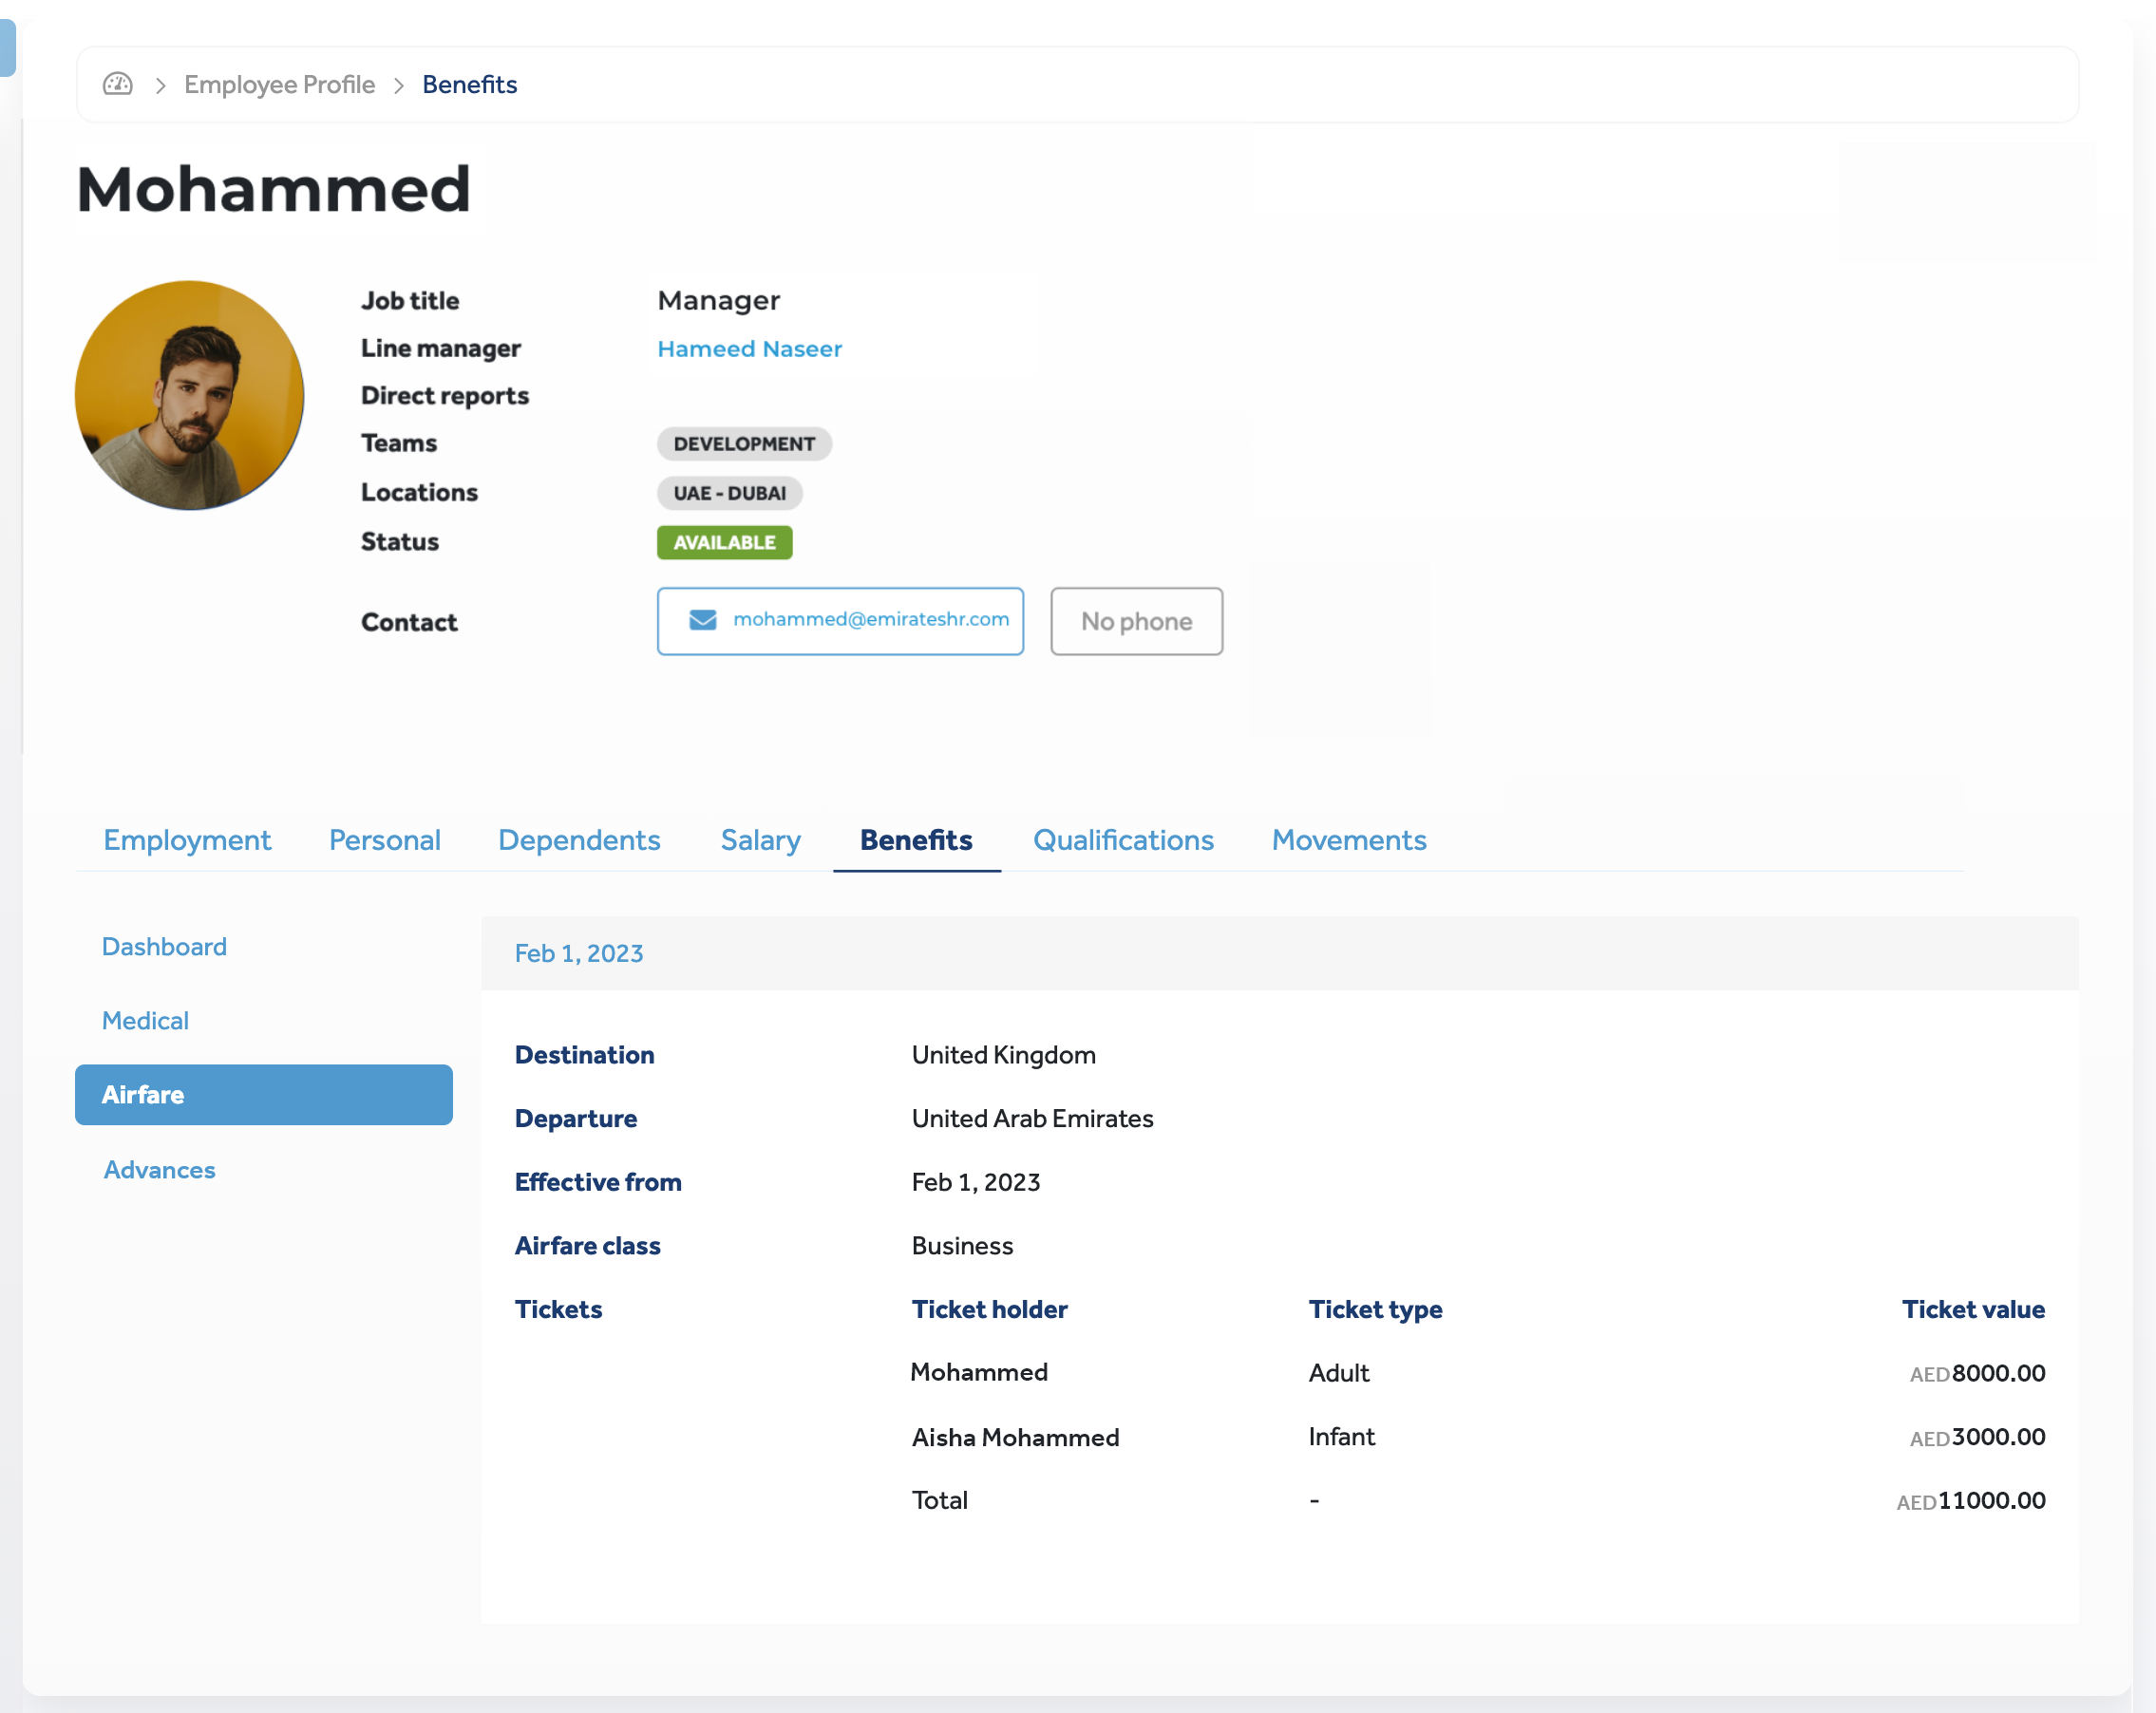This screenshot has width=2156, height=1713.
Task: Click Mohammed's profile photo
Action: click(190, 395)
